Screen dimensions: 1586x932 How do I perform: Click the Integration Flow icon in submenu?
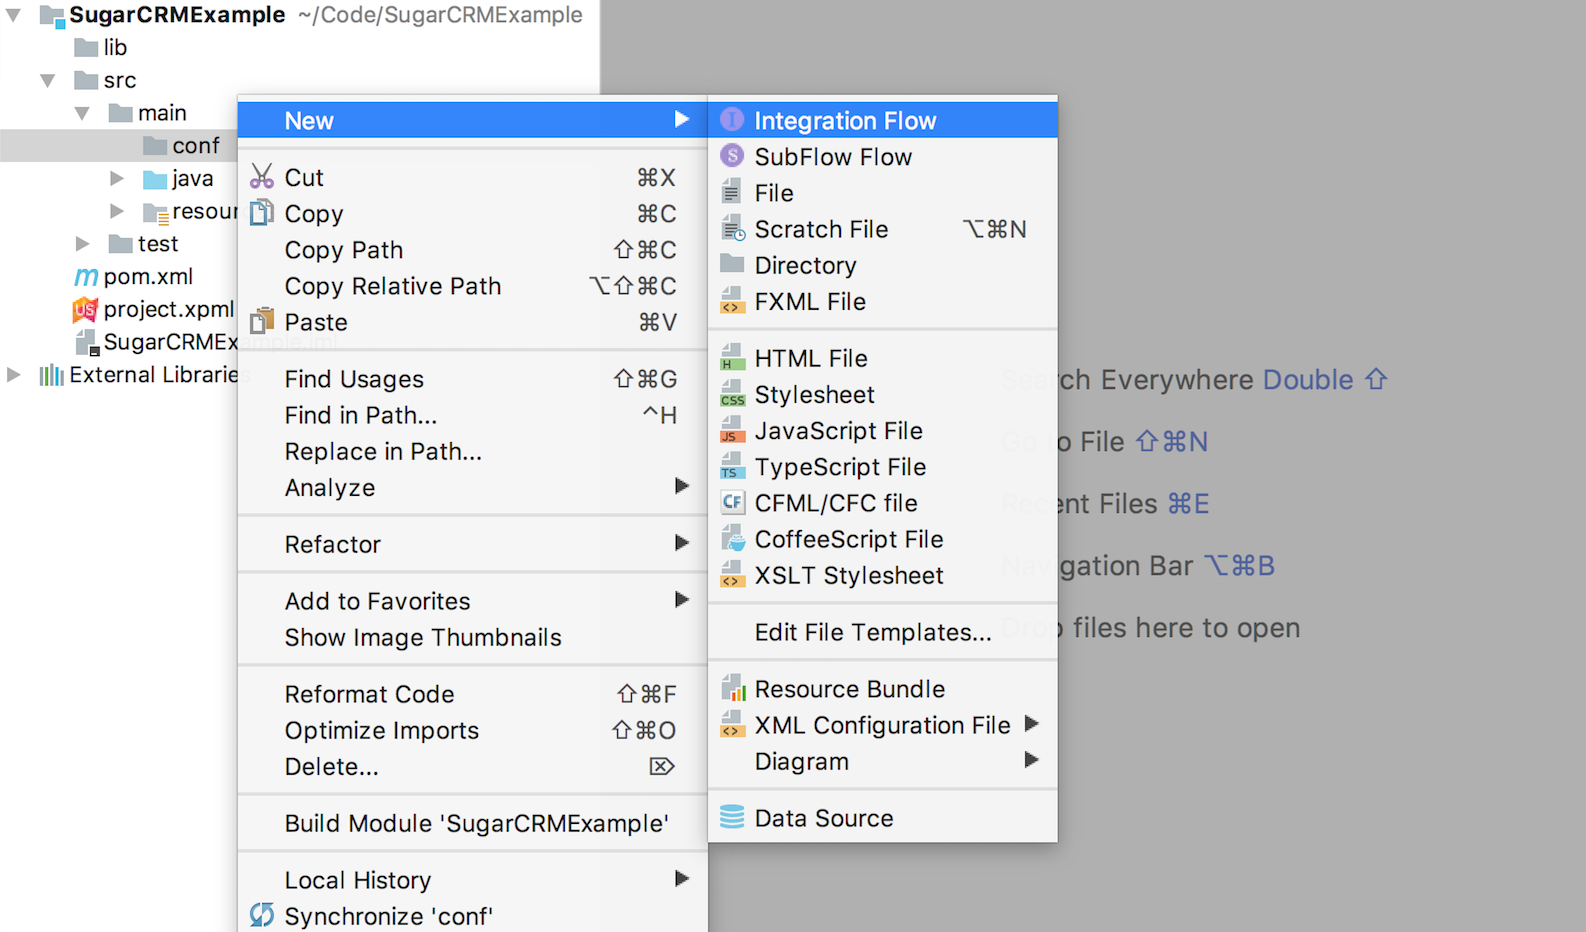click(732, 120)
